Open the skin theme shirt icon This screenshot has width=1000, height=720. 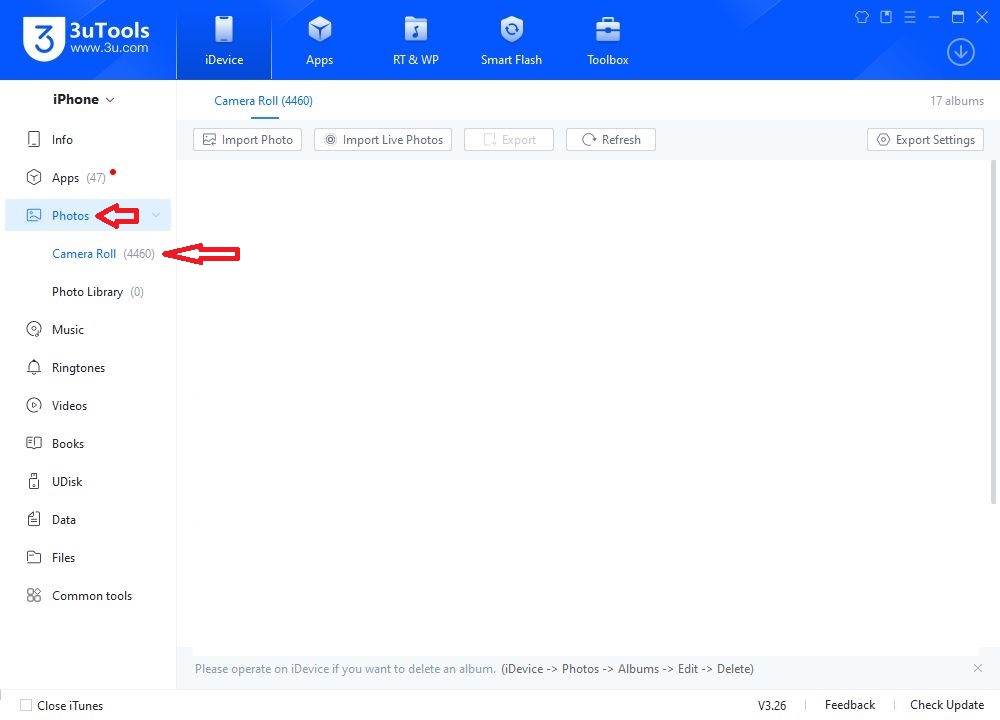tap(862, 17)
